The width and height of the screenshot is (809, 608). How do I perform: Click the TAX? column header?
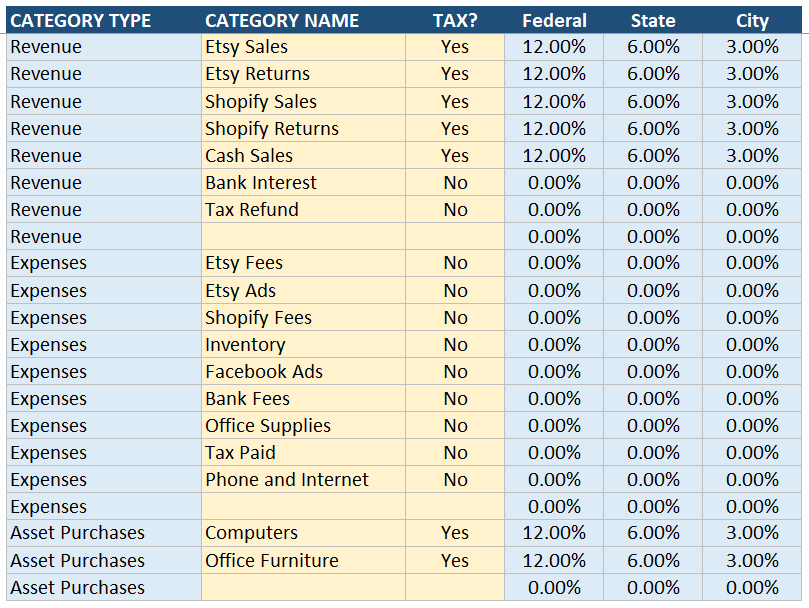coord(455,20)
